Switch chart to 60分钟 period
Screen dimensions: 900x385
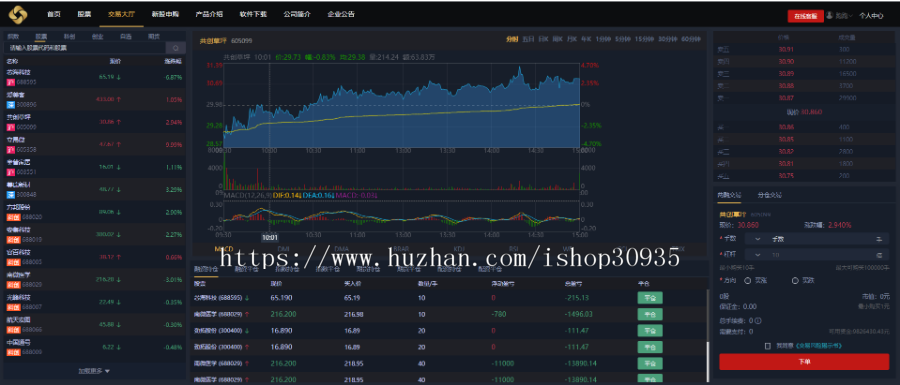point(690,40)
